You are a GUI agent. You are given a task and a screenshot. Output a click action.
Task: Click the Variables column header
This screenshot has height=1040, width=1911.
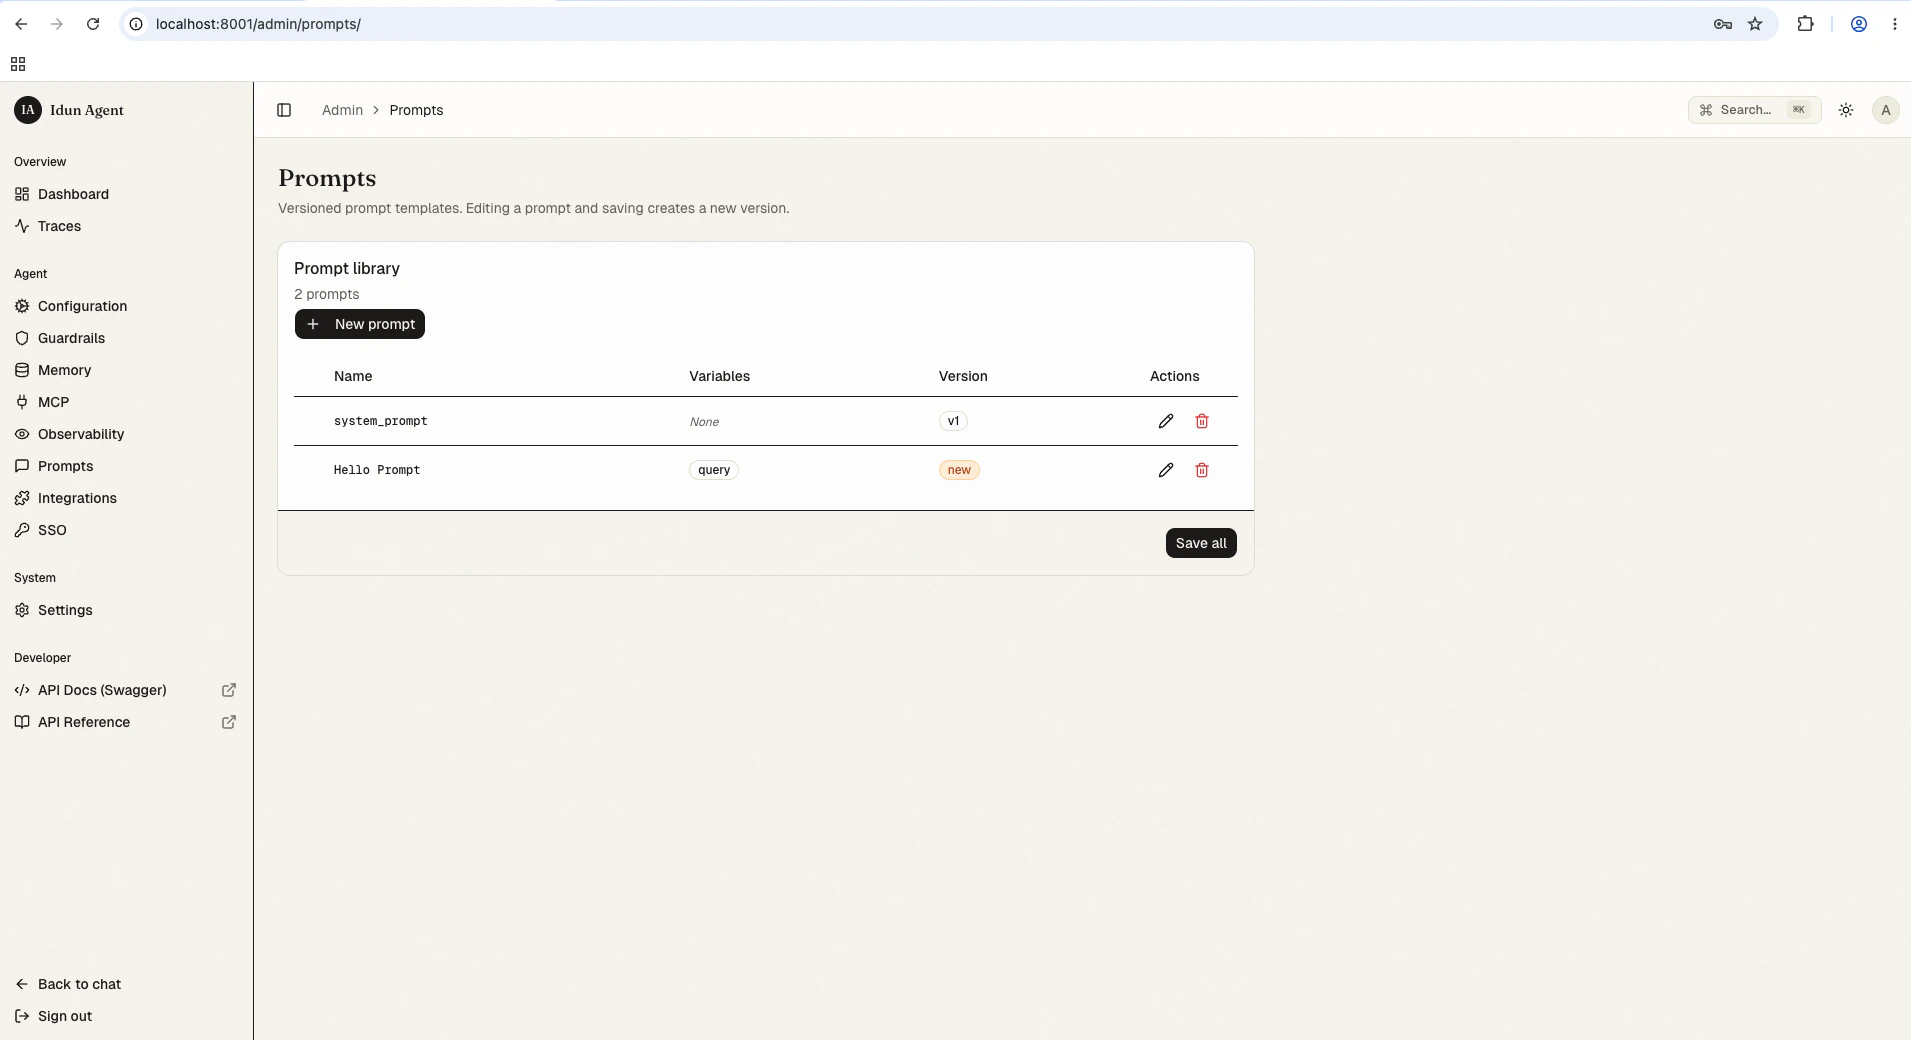(x=719, y=376)
